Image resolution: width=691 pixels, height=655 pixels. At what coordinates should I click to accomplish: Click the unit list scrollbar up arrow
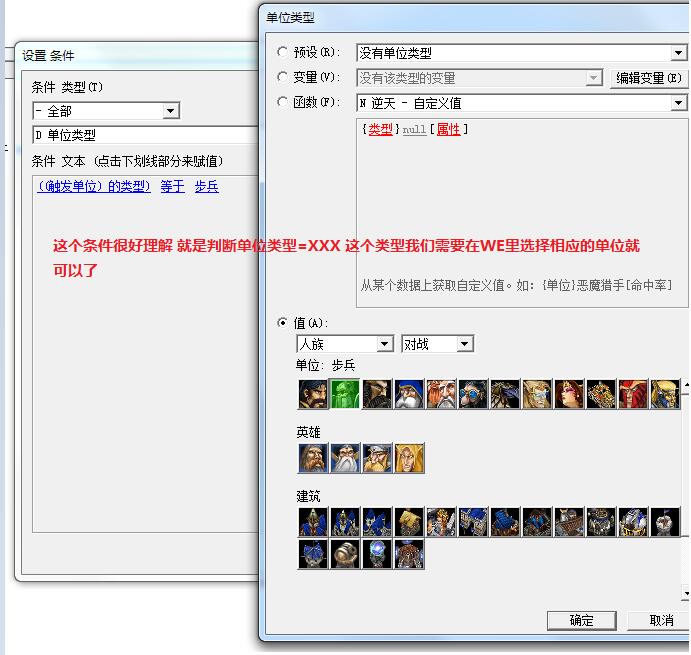[x=685, y=386]
